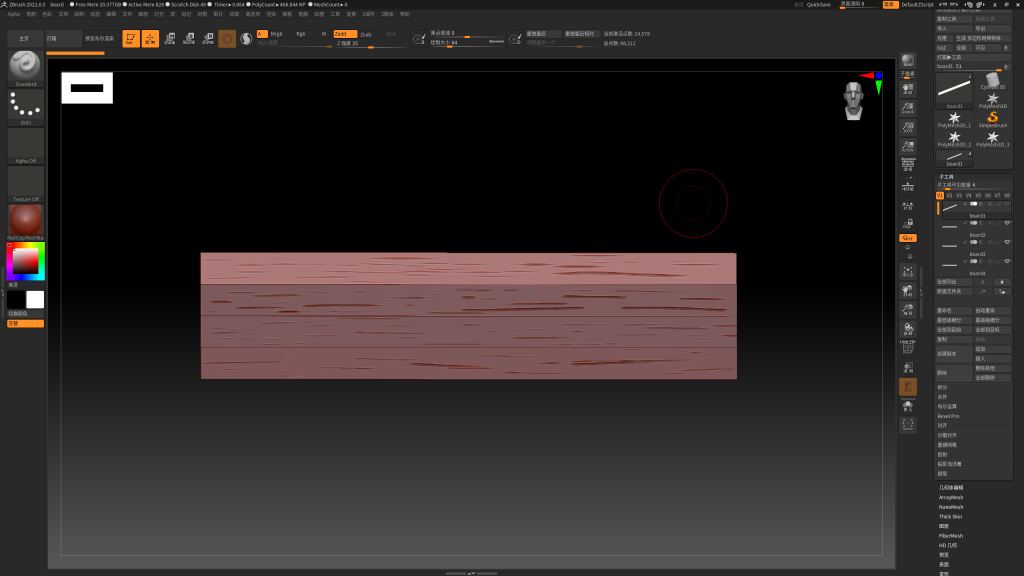Select the Standard brush thumbnail
Image resolution: width=1024 pixels, height=576 pixels.
[x=25, y=67]
